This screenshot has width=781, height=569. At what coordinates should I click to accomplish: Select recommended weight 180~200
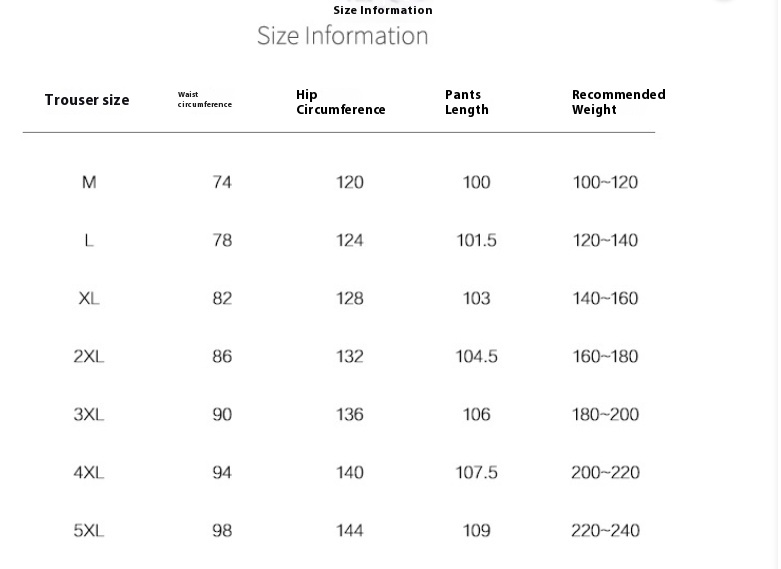point(606,415)
